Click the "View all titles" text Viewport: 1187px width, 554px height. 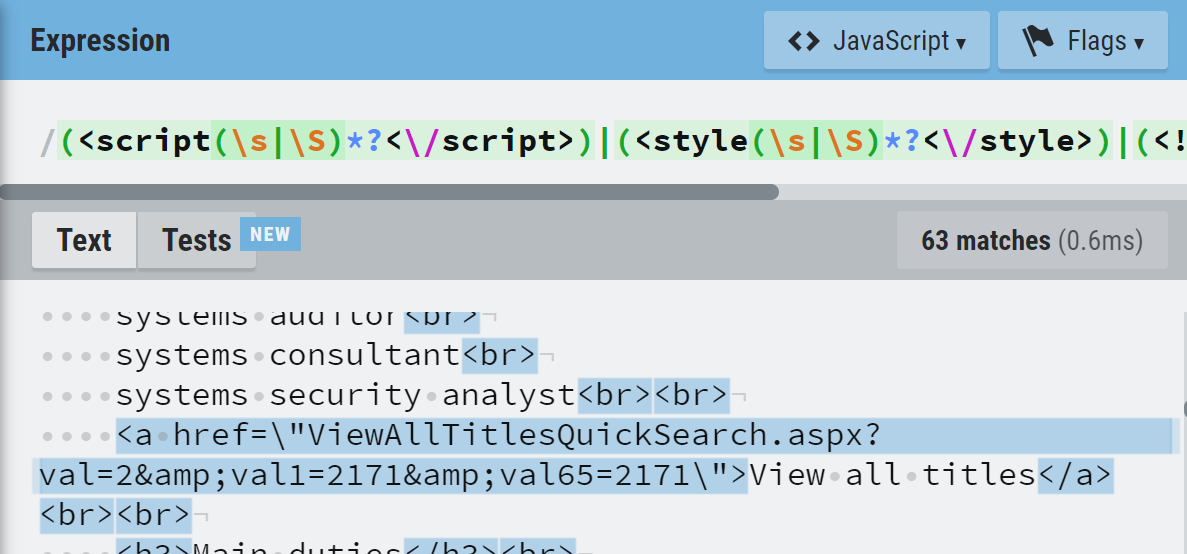[x=892, y=475]
